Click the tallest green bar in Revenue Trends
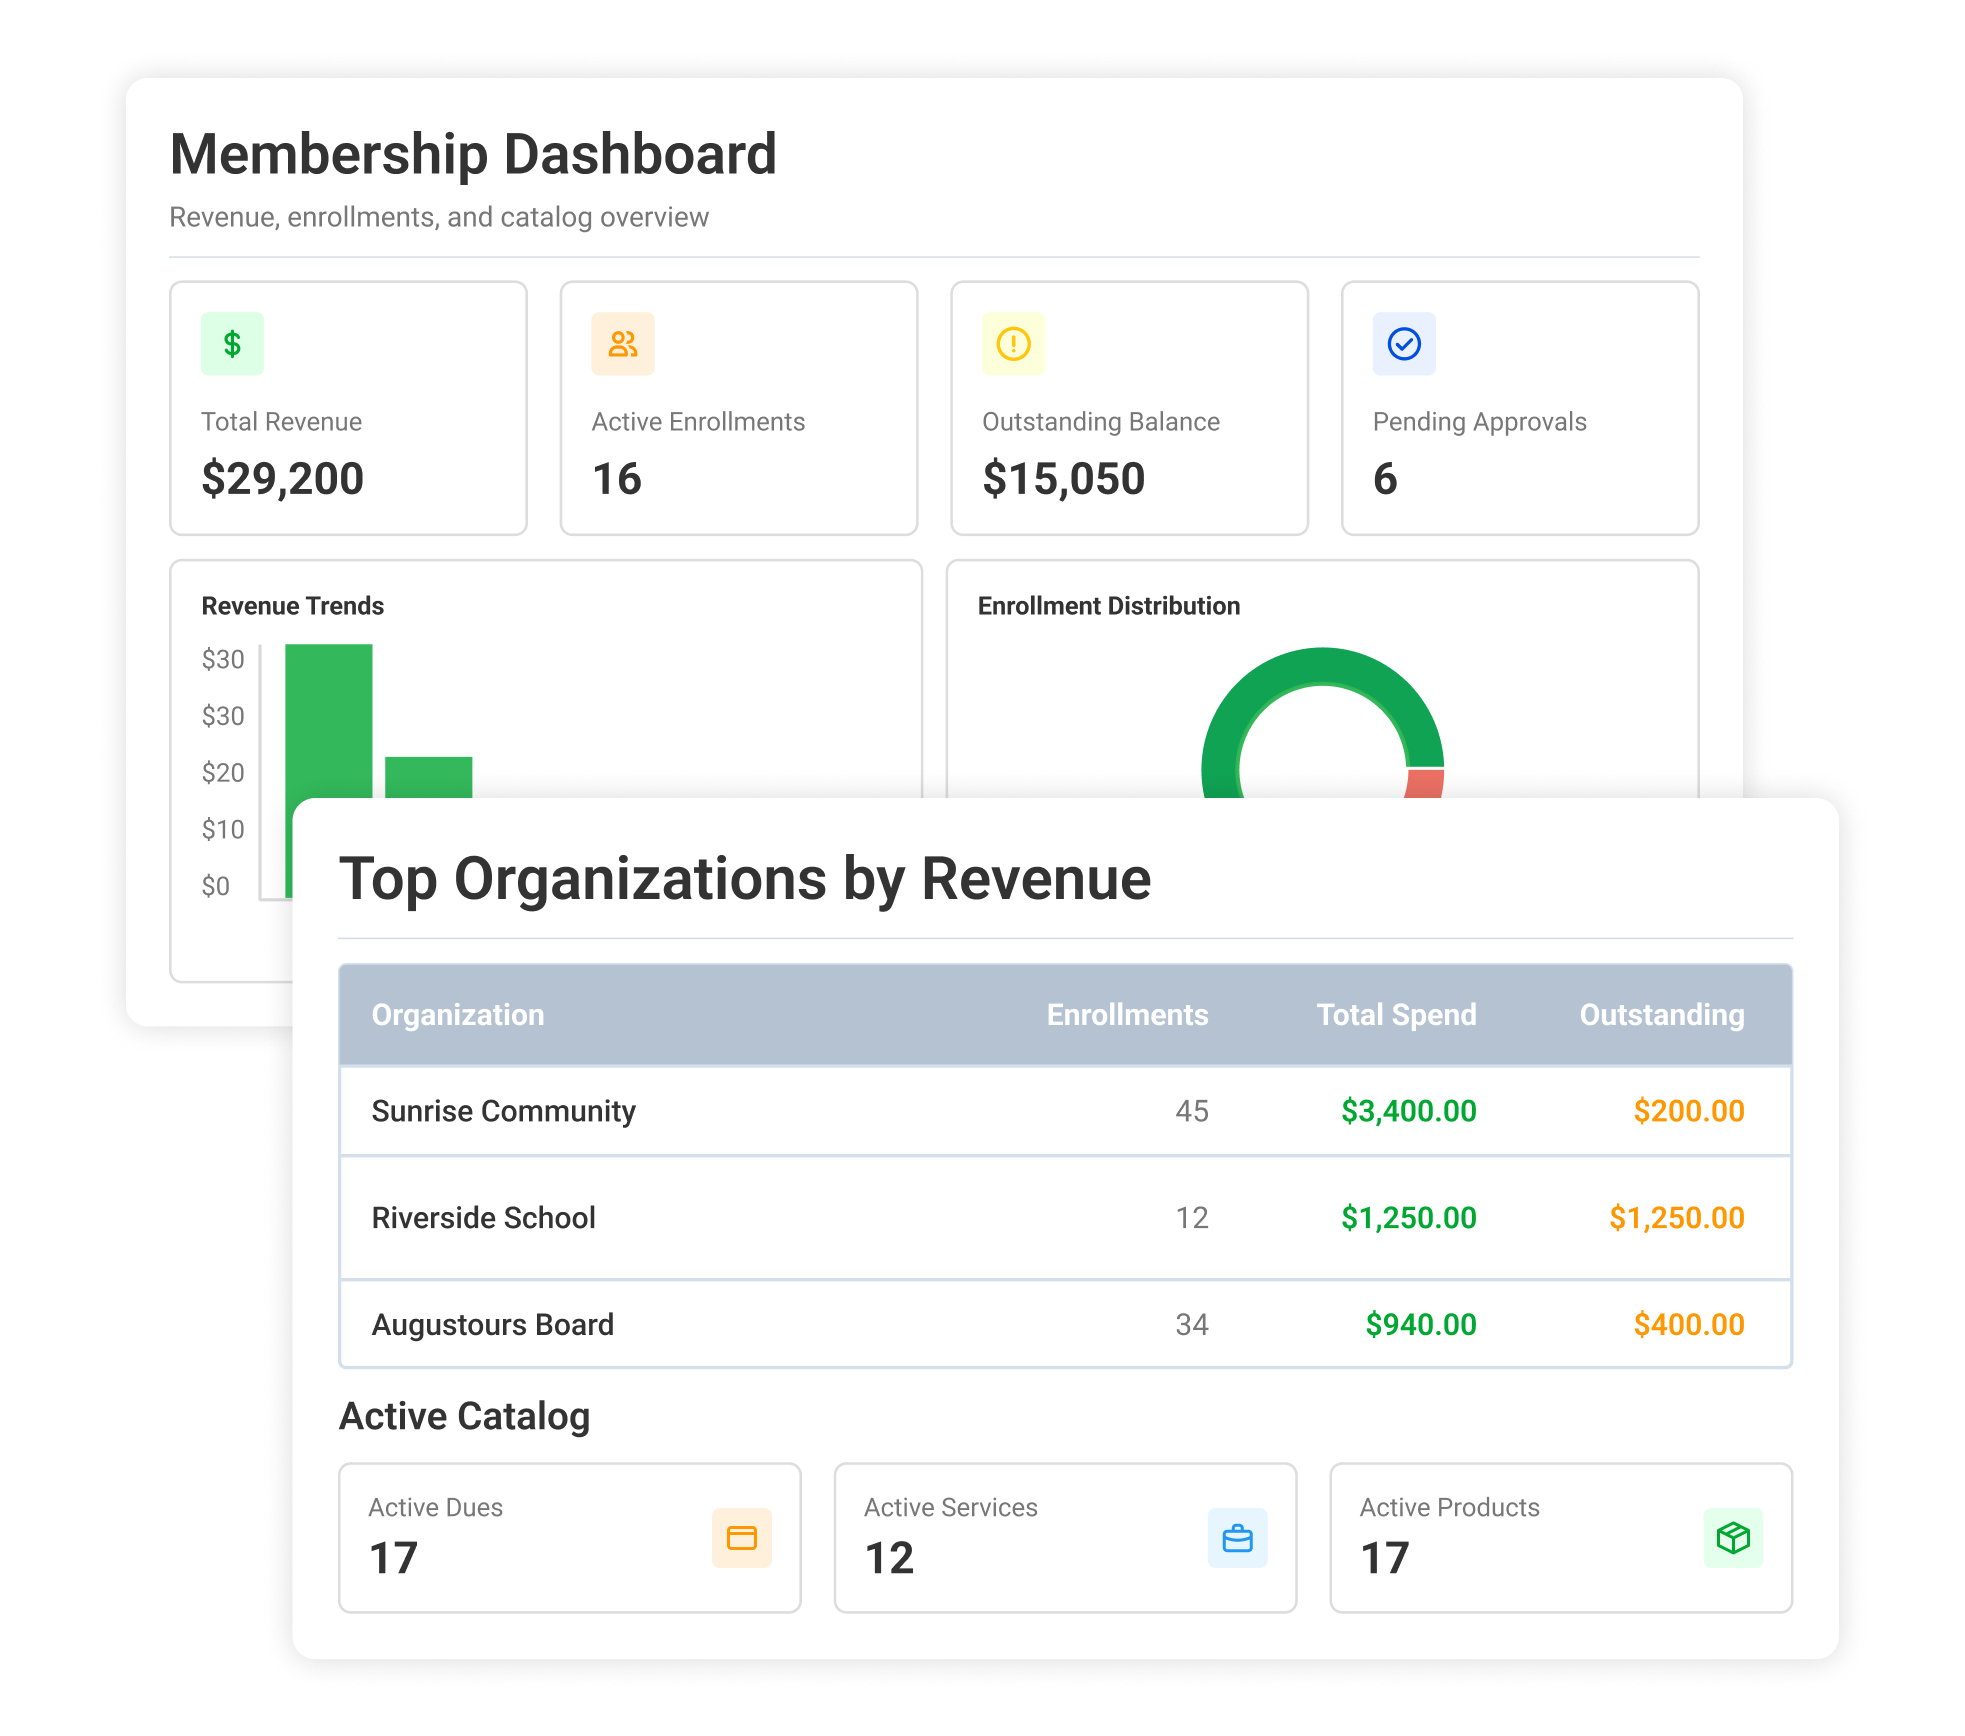Screen dimensions: 1965x1736 (328, 720)
